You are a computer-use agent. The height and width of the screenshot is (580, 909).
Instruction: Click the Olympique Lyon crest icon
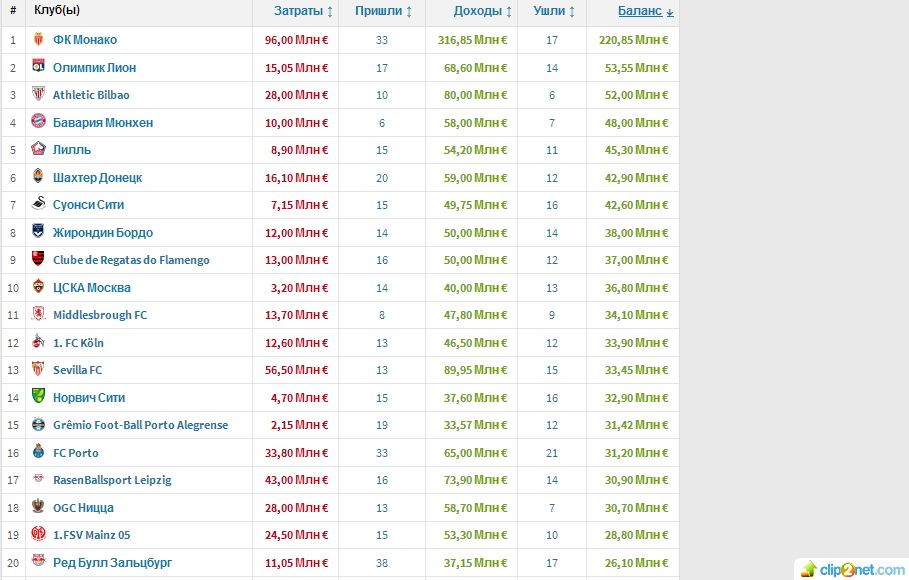pos(38,66)
